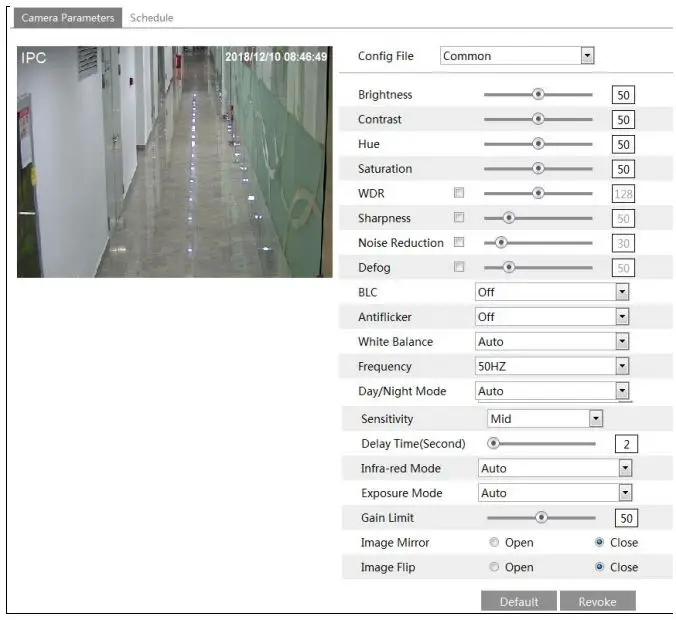
Task: Click the Sharpness slider handle
Action: pyautogui.click(x=509, y=218)
